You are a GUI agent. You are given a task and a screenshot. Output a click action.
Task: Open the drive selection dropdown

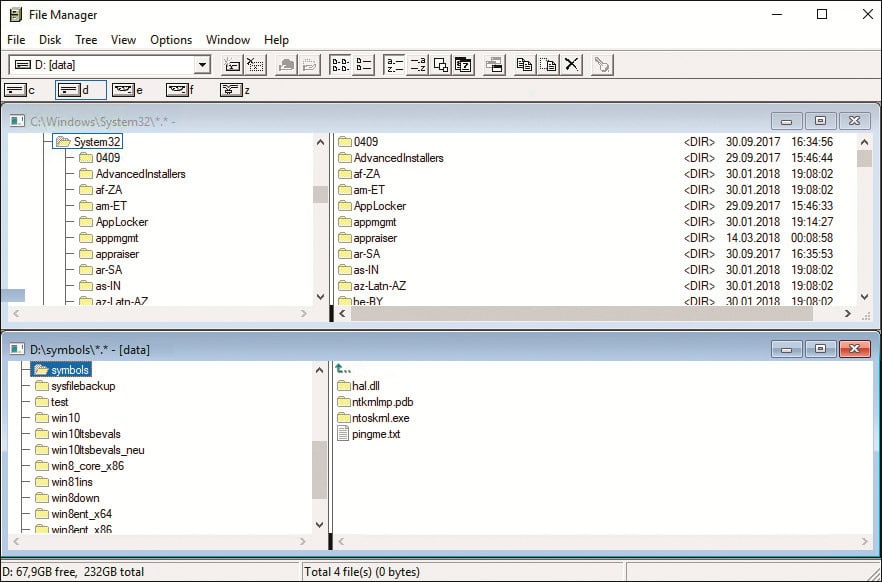pyautogui.click(x=203, y=63)
